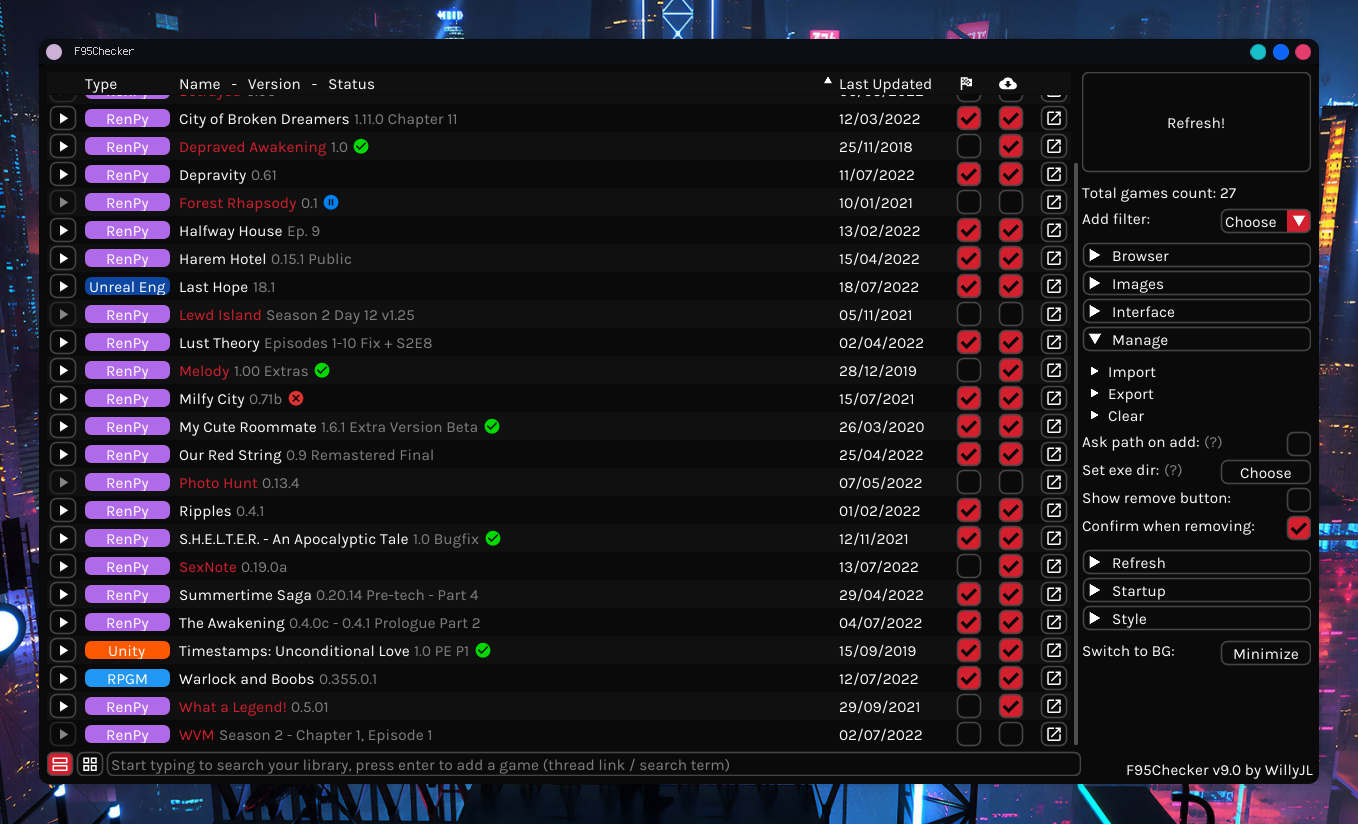Launch City of Broken Dreamers with play button
This screenshot has height=824, width=1358.
(63, 119)
